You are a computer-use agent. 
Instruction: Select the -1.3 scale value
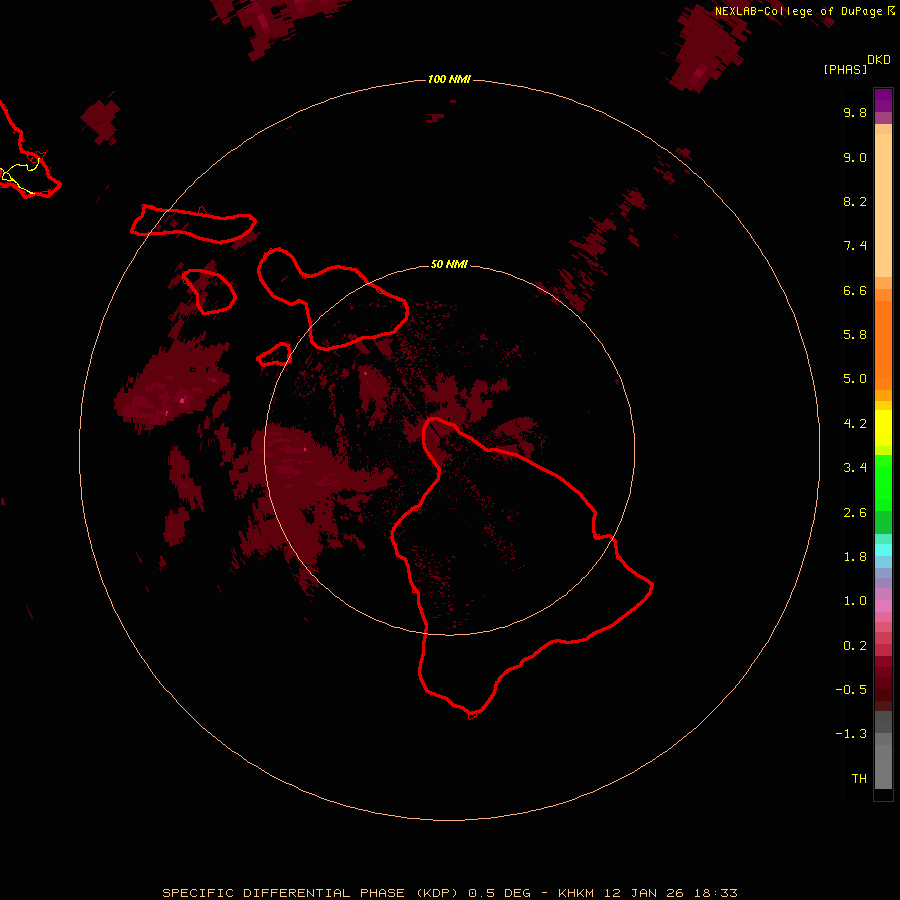[x=851, y=734]
